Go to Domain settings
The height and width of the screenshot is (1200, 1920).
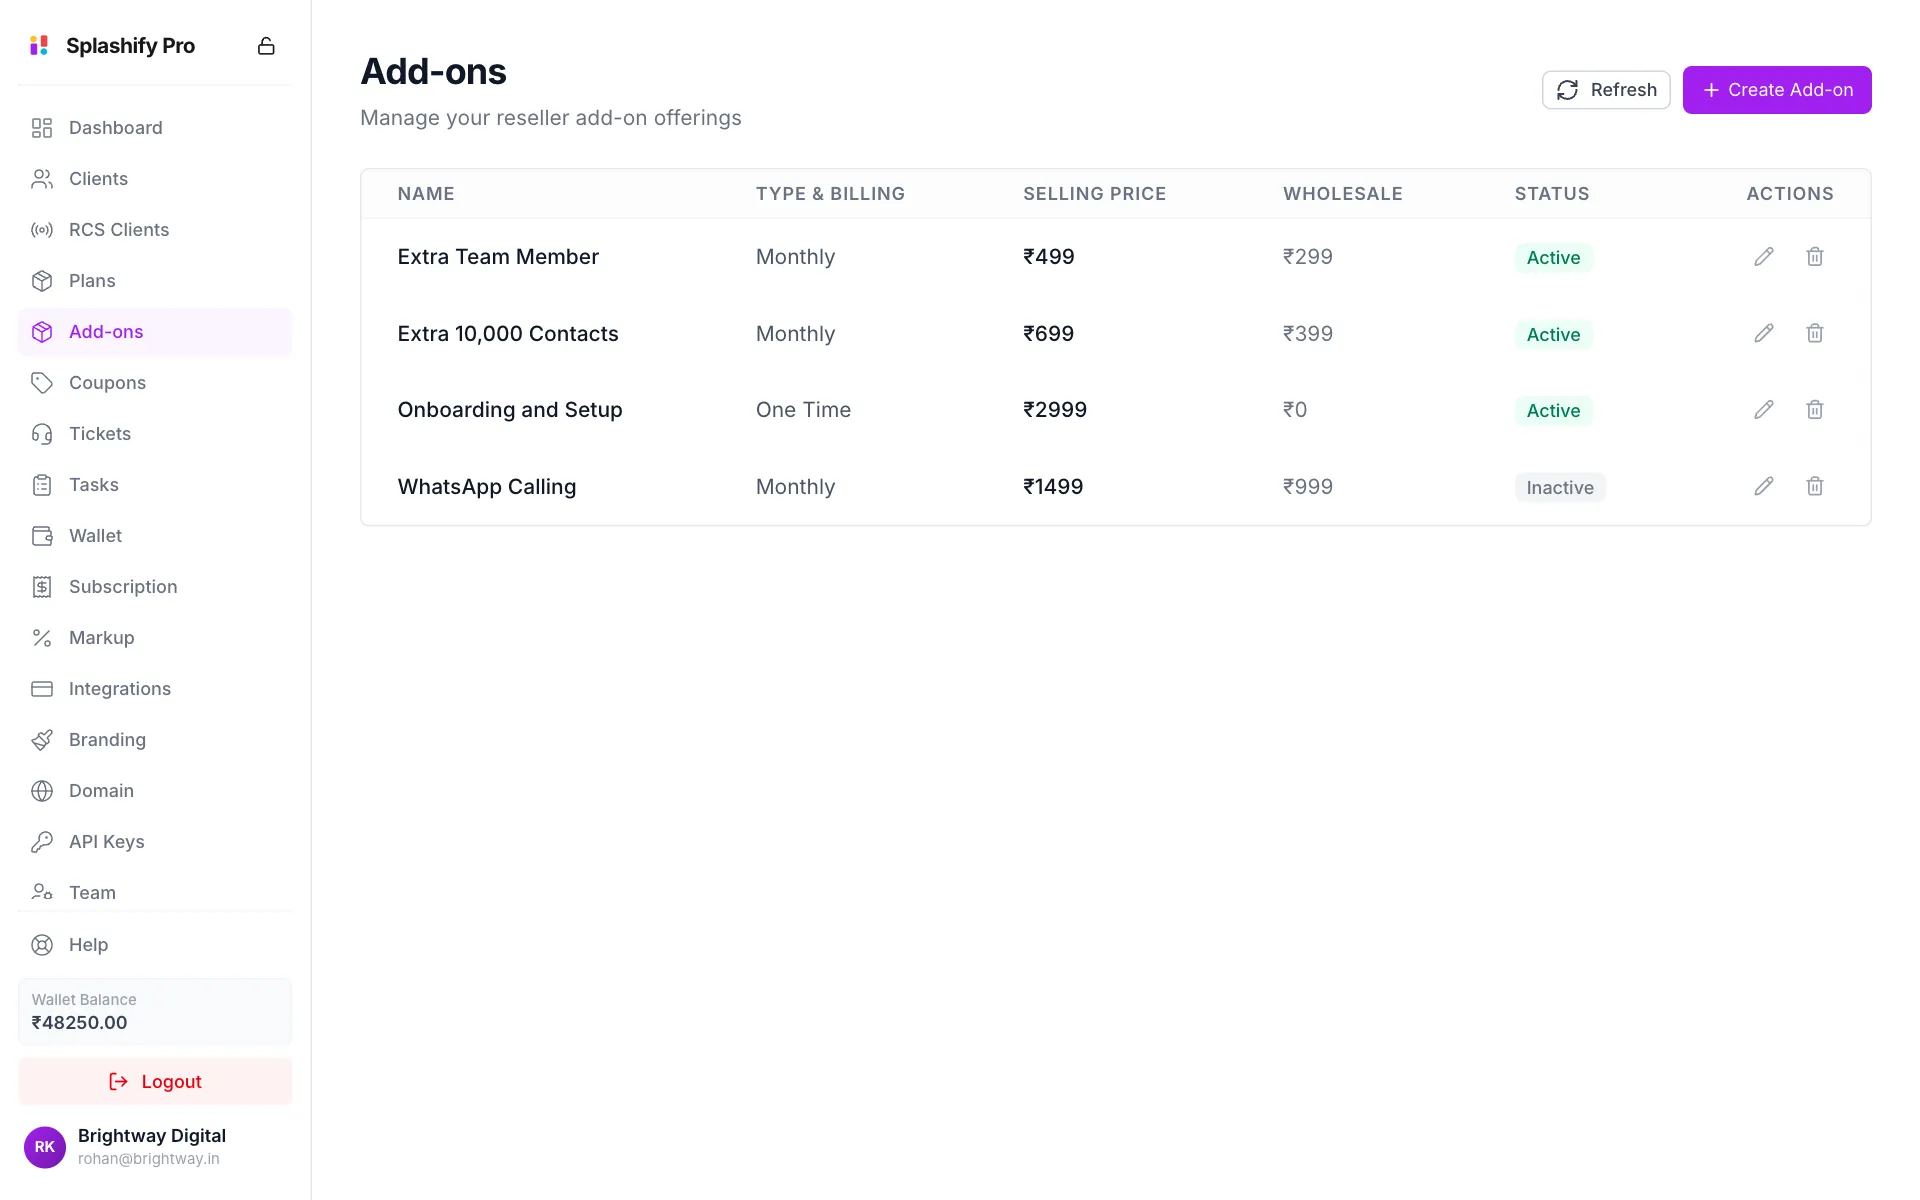click(x=155, y=791)
